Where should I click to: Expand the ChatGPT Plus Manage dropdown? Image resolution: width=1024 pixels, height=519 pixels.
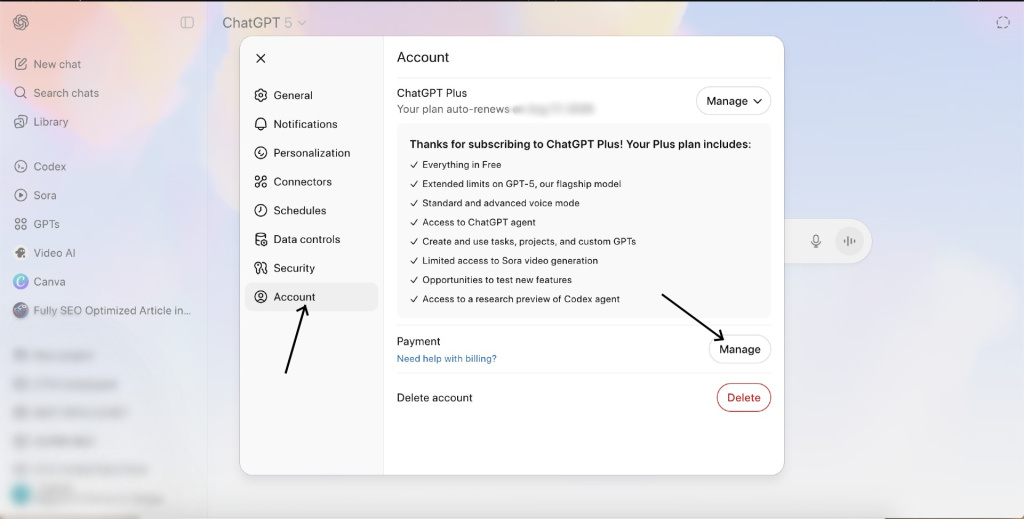tap(733, 101)
